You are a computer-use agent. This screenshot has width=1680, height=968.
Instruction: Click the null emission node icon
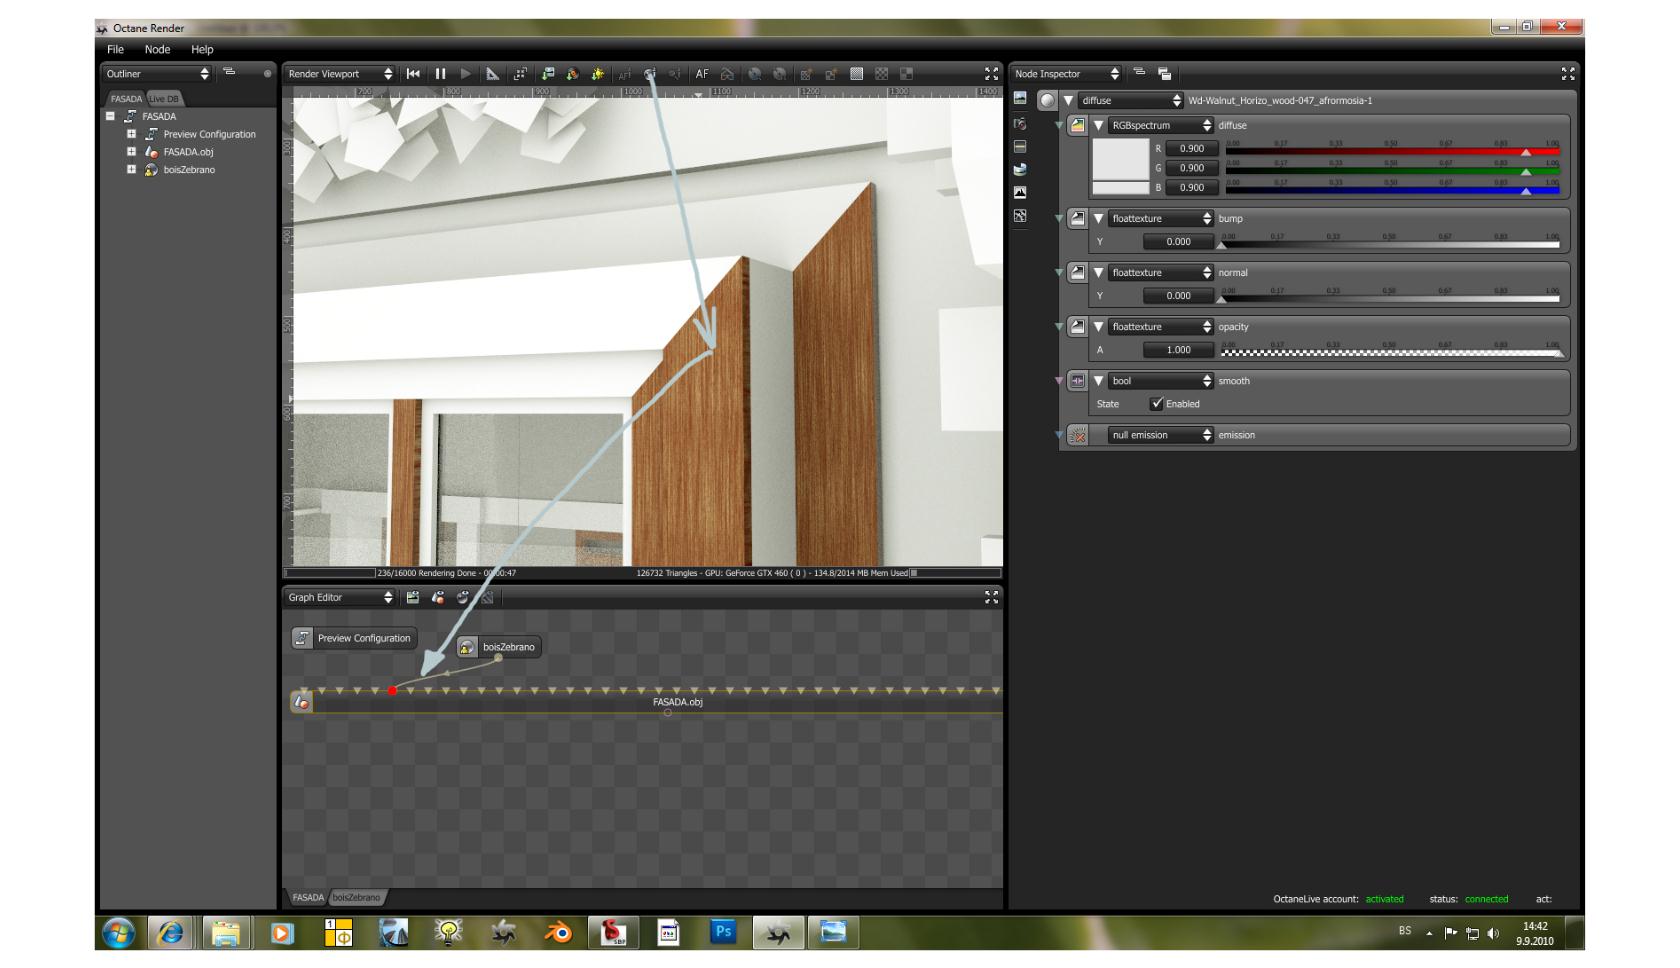tap(1078, 435)
